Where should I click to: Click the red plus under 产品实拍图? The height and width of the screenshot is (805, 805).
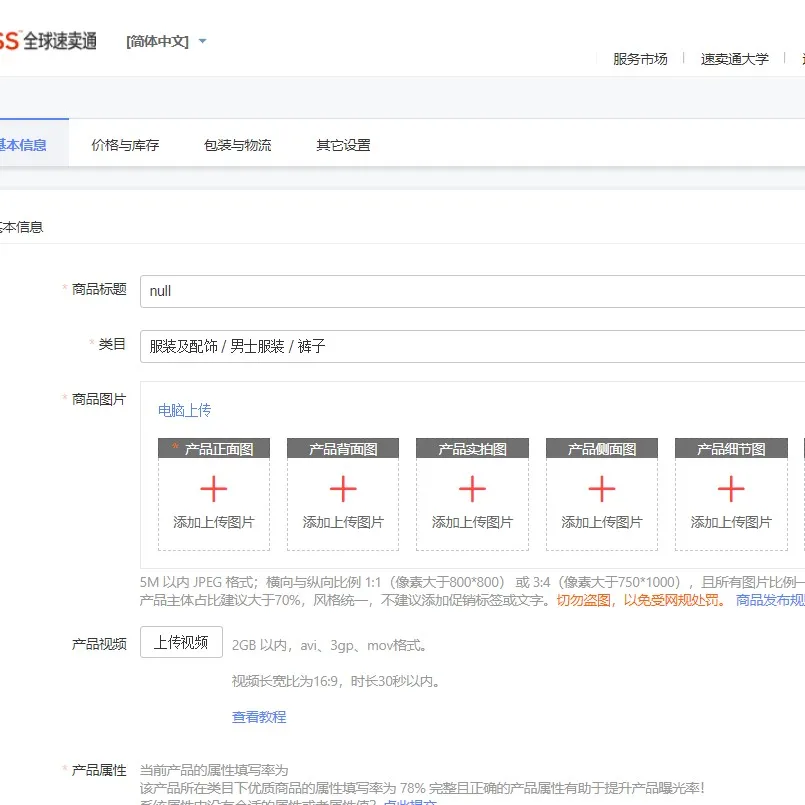click(x=472, y=489)
